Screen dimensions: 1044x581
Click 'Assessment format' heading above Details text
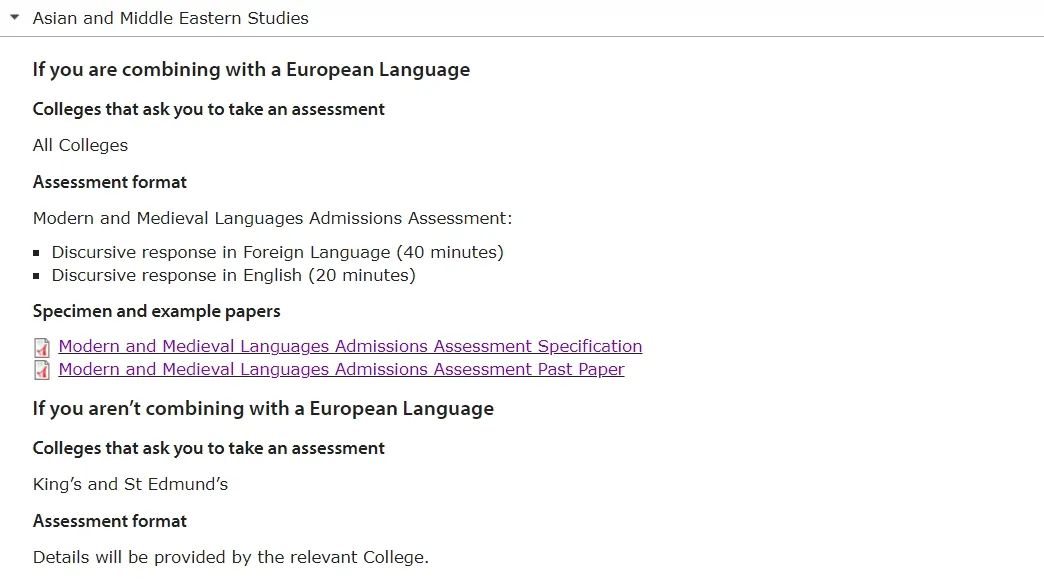[x=110, y=521]
